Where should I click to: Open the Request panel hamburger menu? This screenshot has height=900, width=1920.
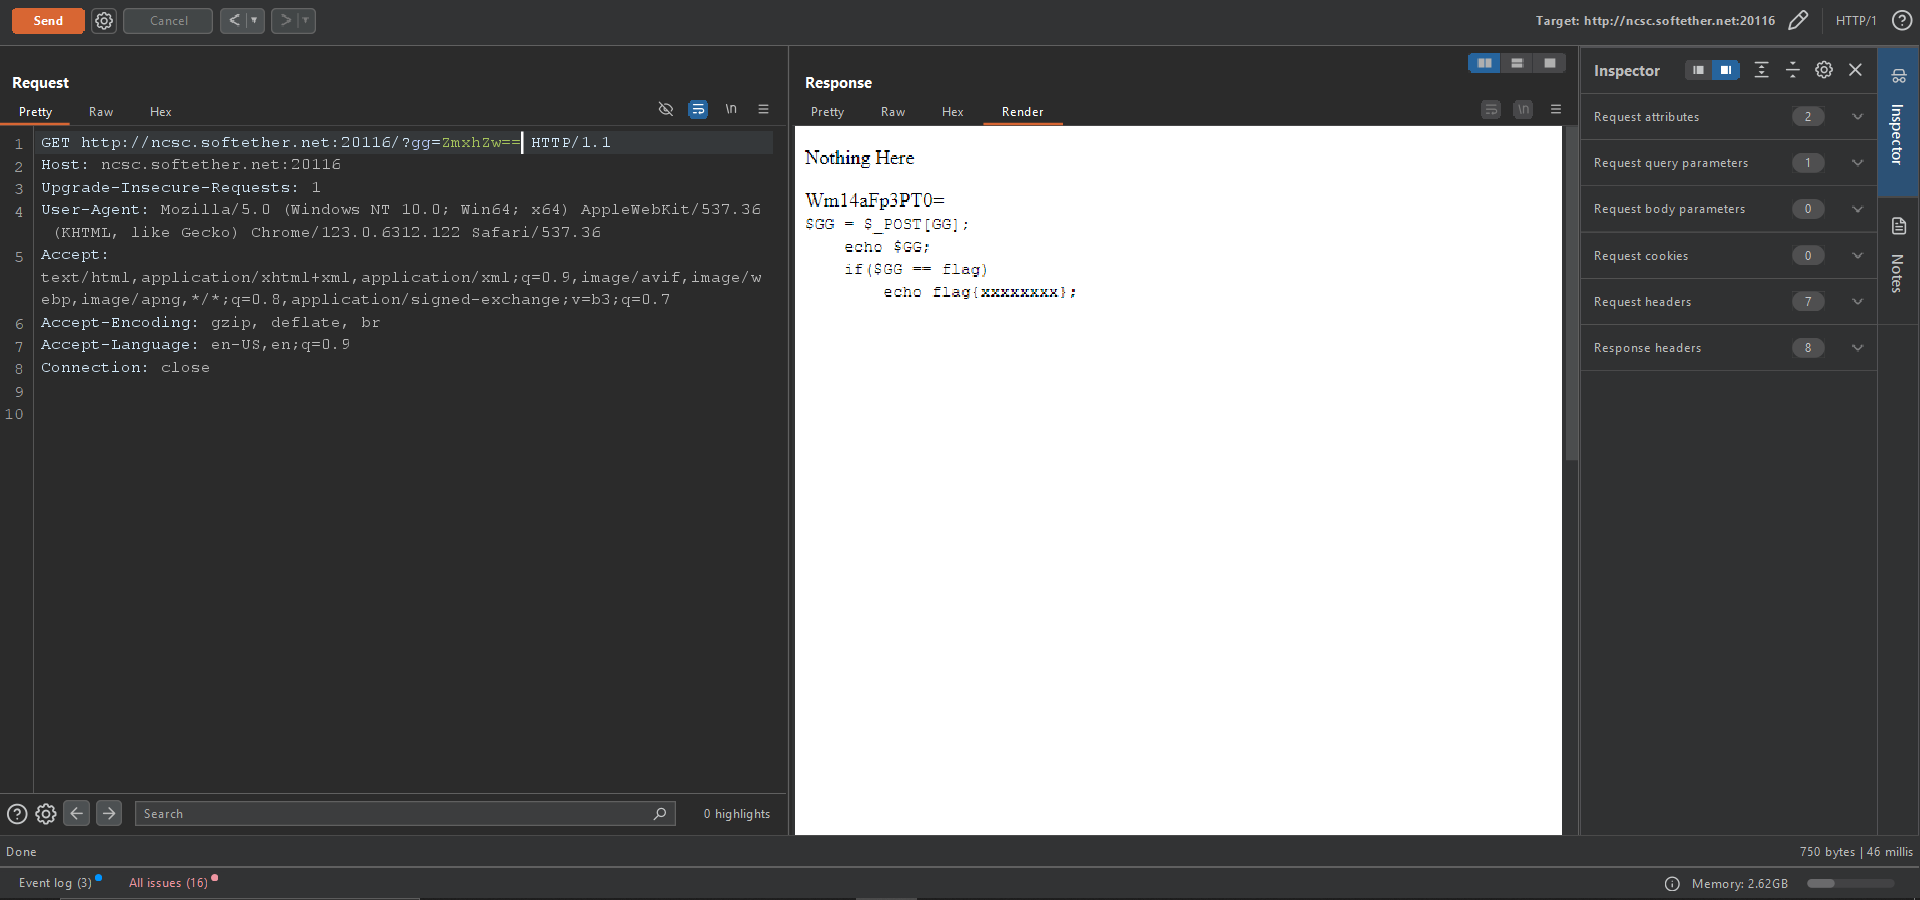tap(764, 109)
